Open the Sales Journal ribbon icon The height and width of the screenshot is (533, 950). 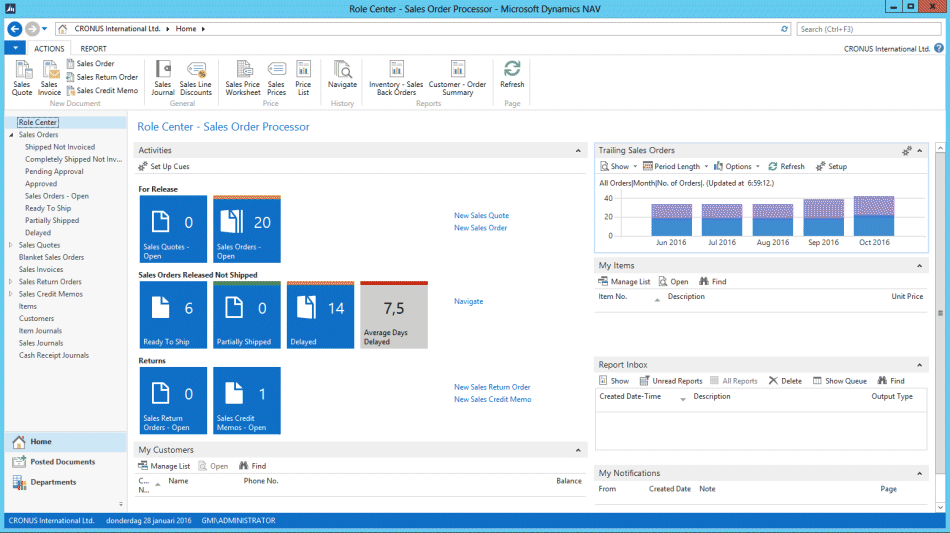162,78
